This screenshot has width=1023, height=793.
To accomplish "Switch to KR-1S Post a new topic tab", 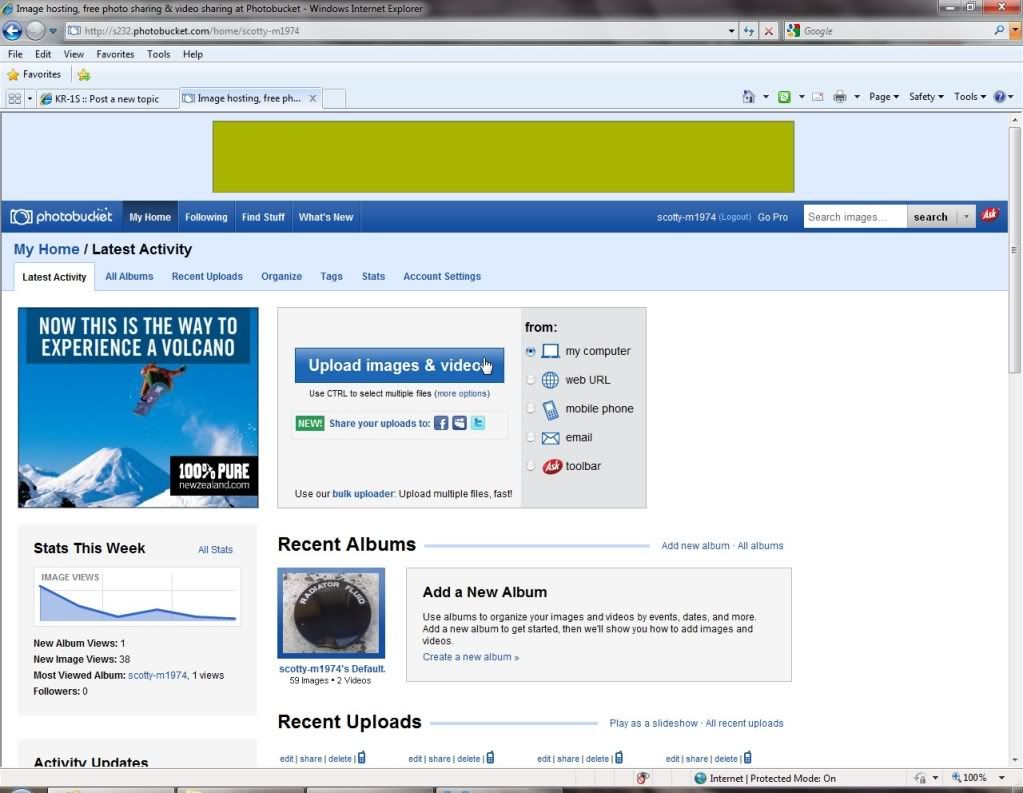I will (x=107, y=99).
